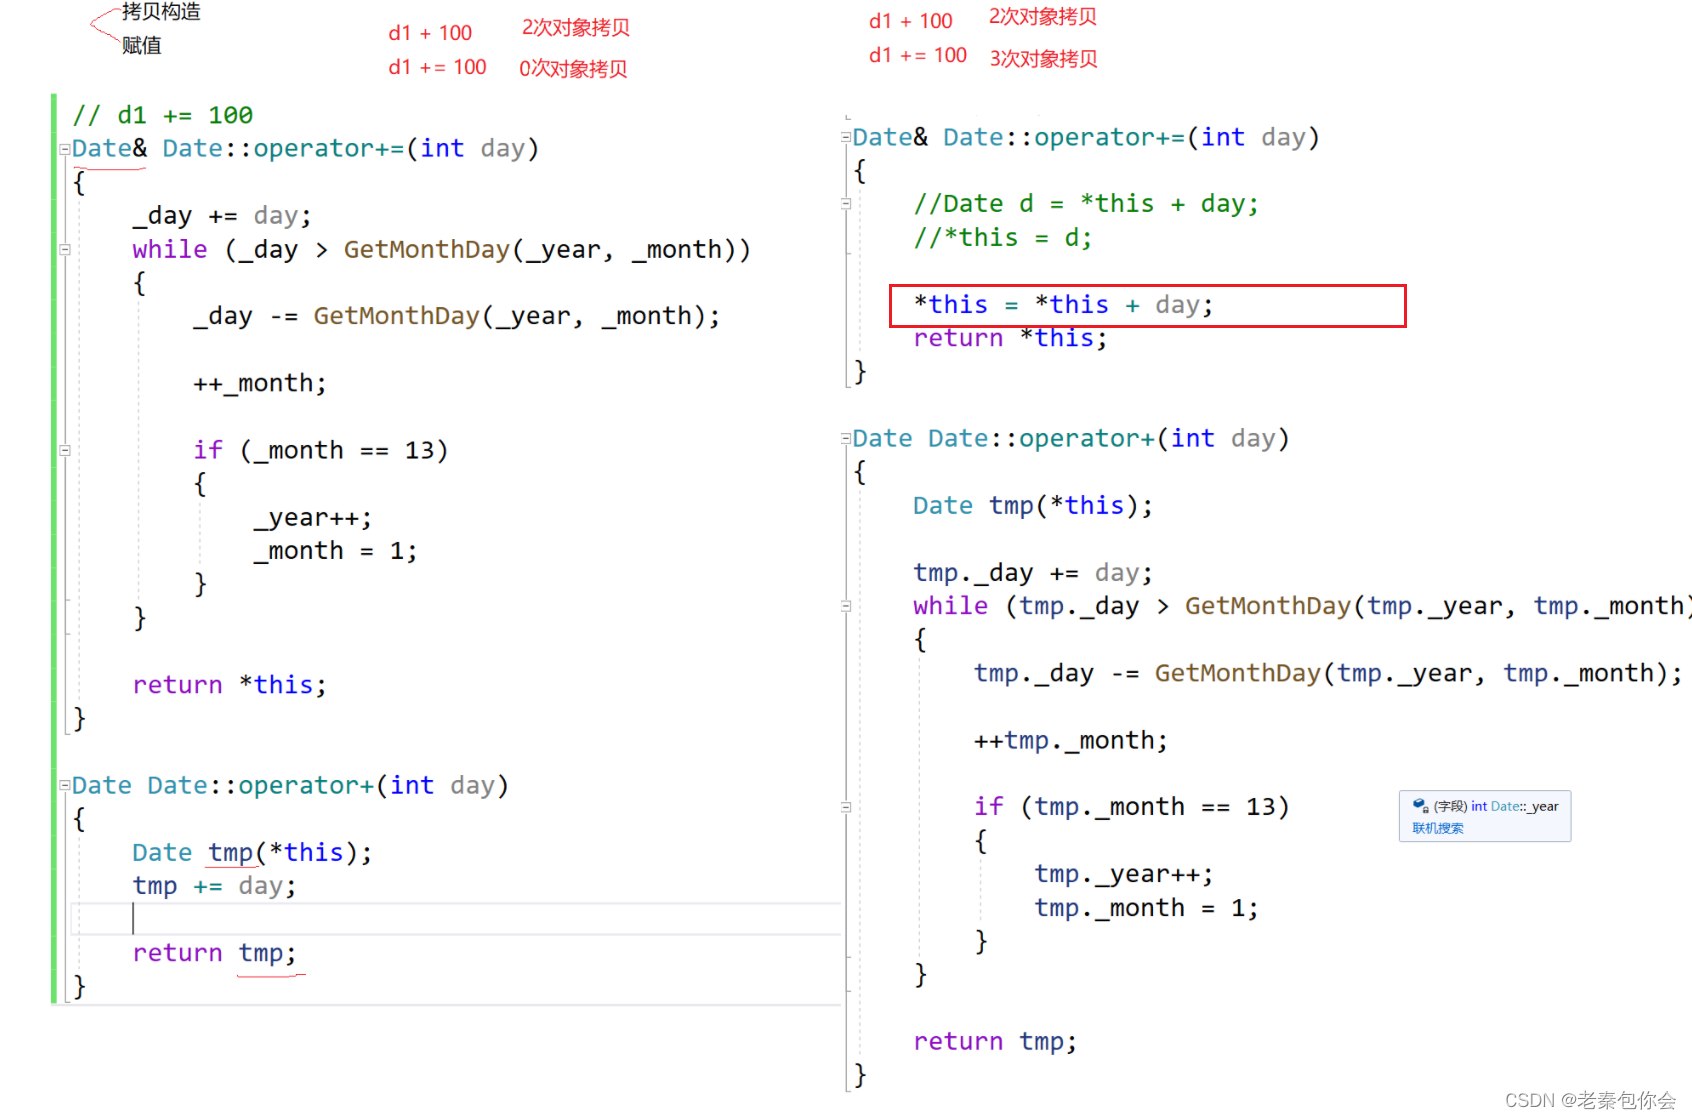This screenshot has width=1692, height=1119.
Task: Collapse right Date::operator+(int day) function fold
Action: 846,438
